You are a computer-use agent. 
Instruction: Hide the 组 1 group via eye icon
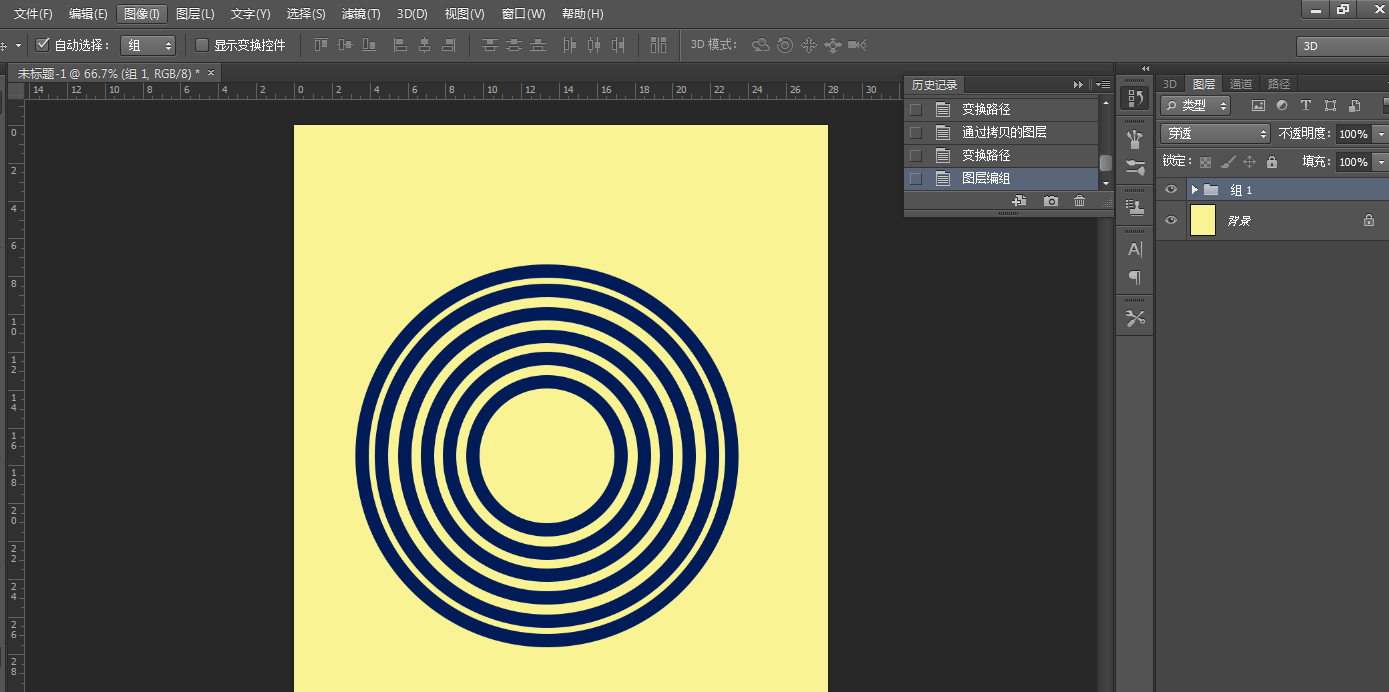click(x=1171, y=189)
